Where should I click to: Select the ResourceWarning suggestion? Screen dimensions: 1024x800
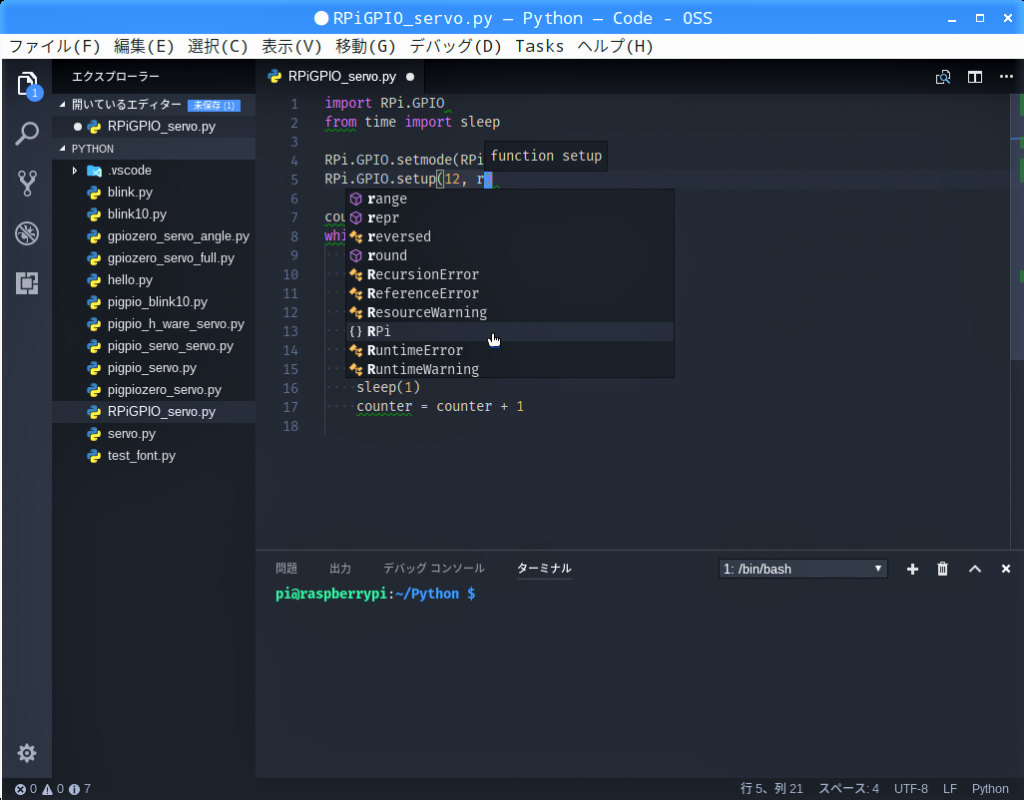(509, 312)
